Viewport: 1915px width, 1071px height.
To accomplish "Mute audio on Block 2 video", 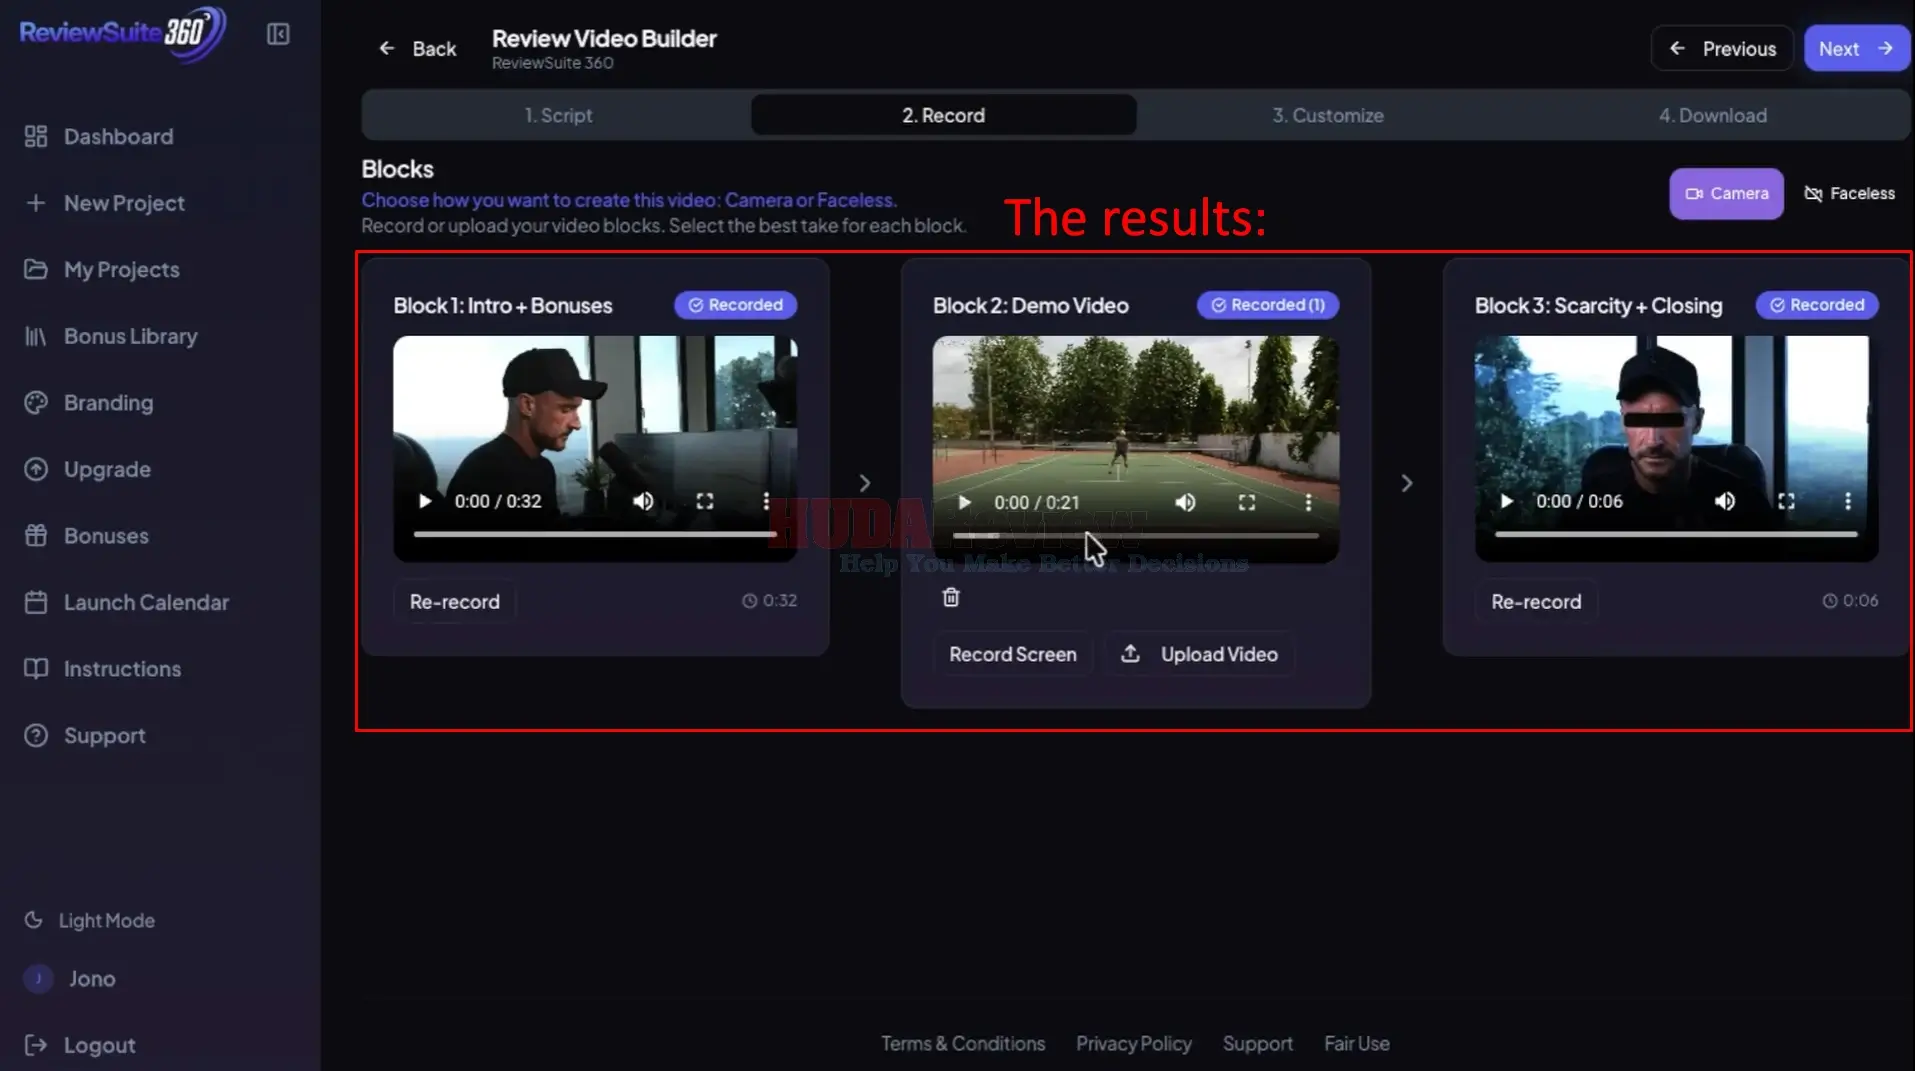I will pyautogui.click(x=1185, y=501).
